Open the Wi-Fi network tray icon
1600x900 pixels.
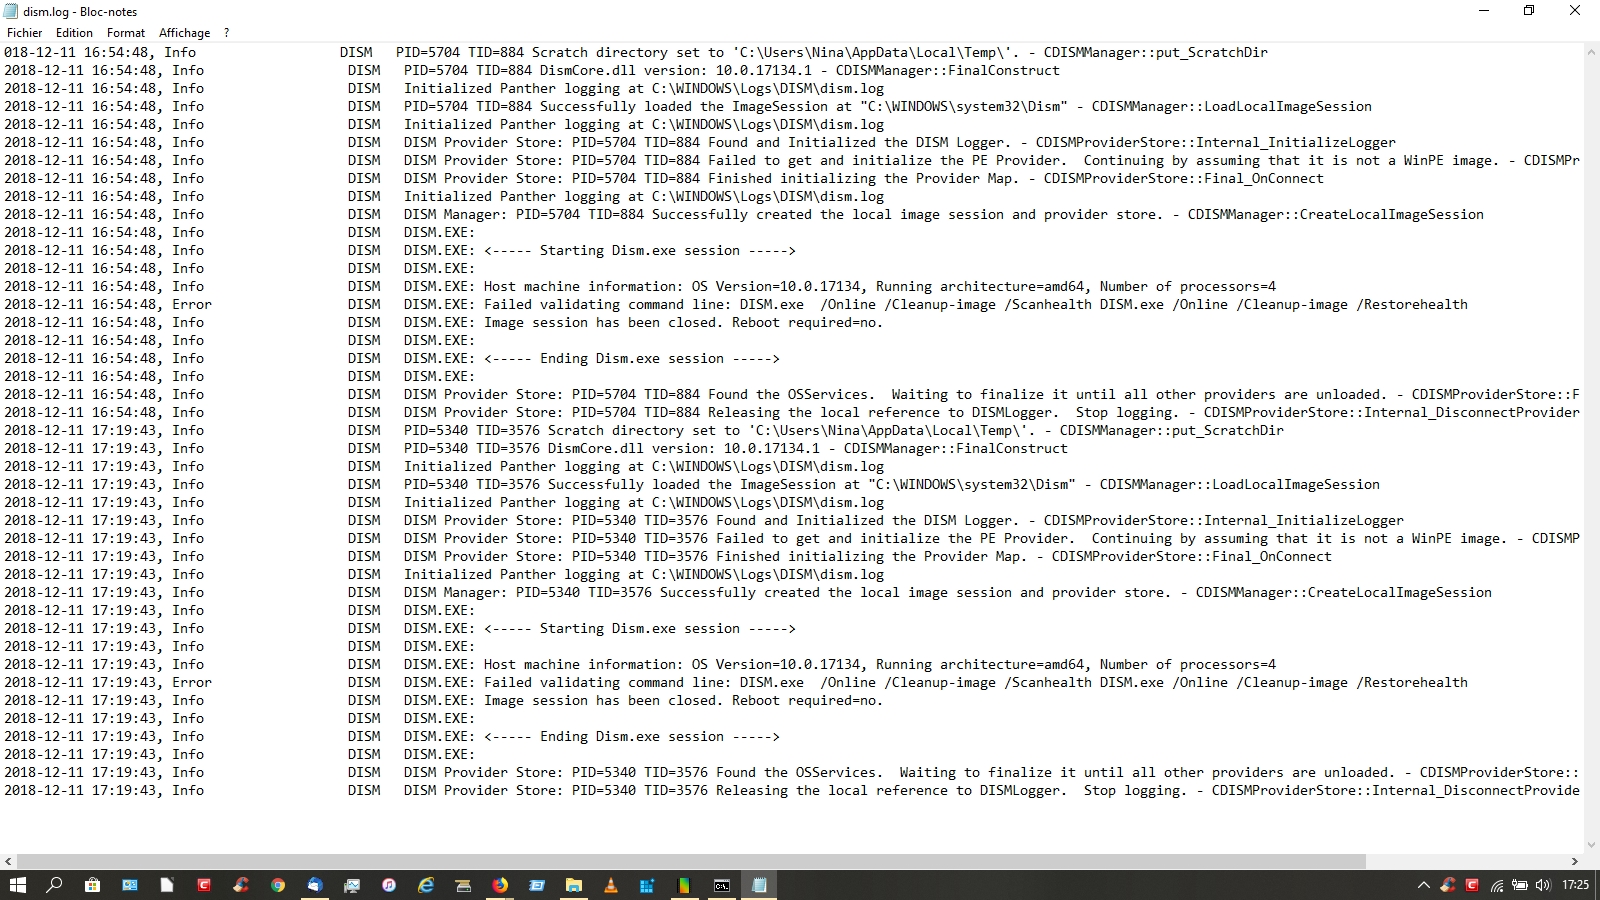pyautogui.click(x=1496, y=885)
